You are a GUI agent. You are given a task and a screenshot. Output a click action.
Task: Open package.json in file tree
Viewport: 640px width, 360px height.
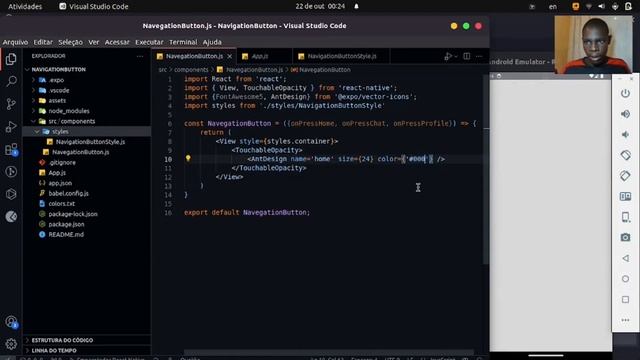(66, 224)
